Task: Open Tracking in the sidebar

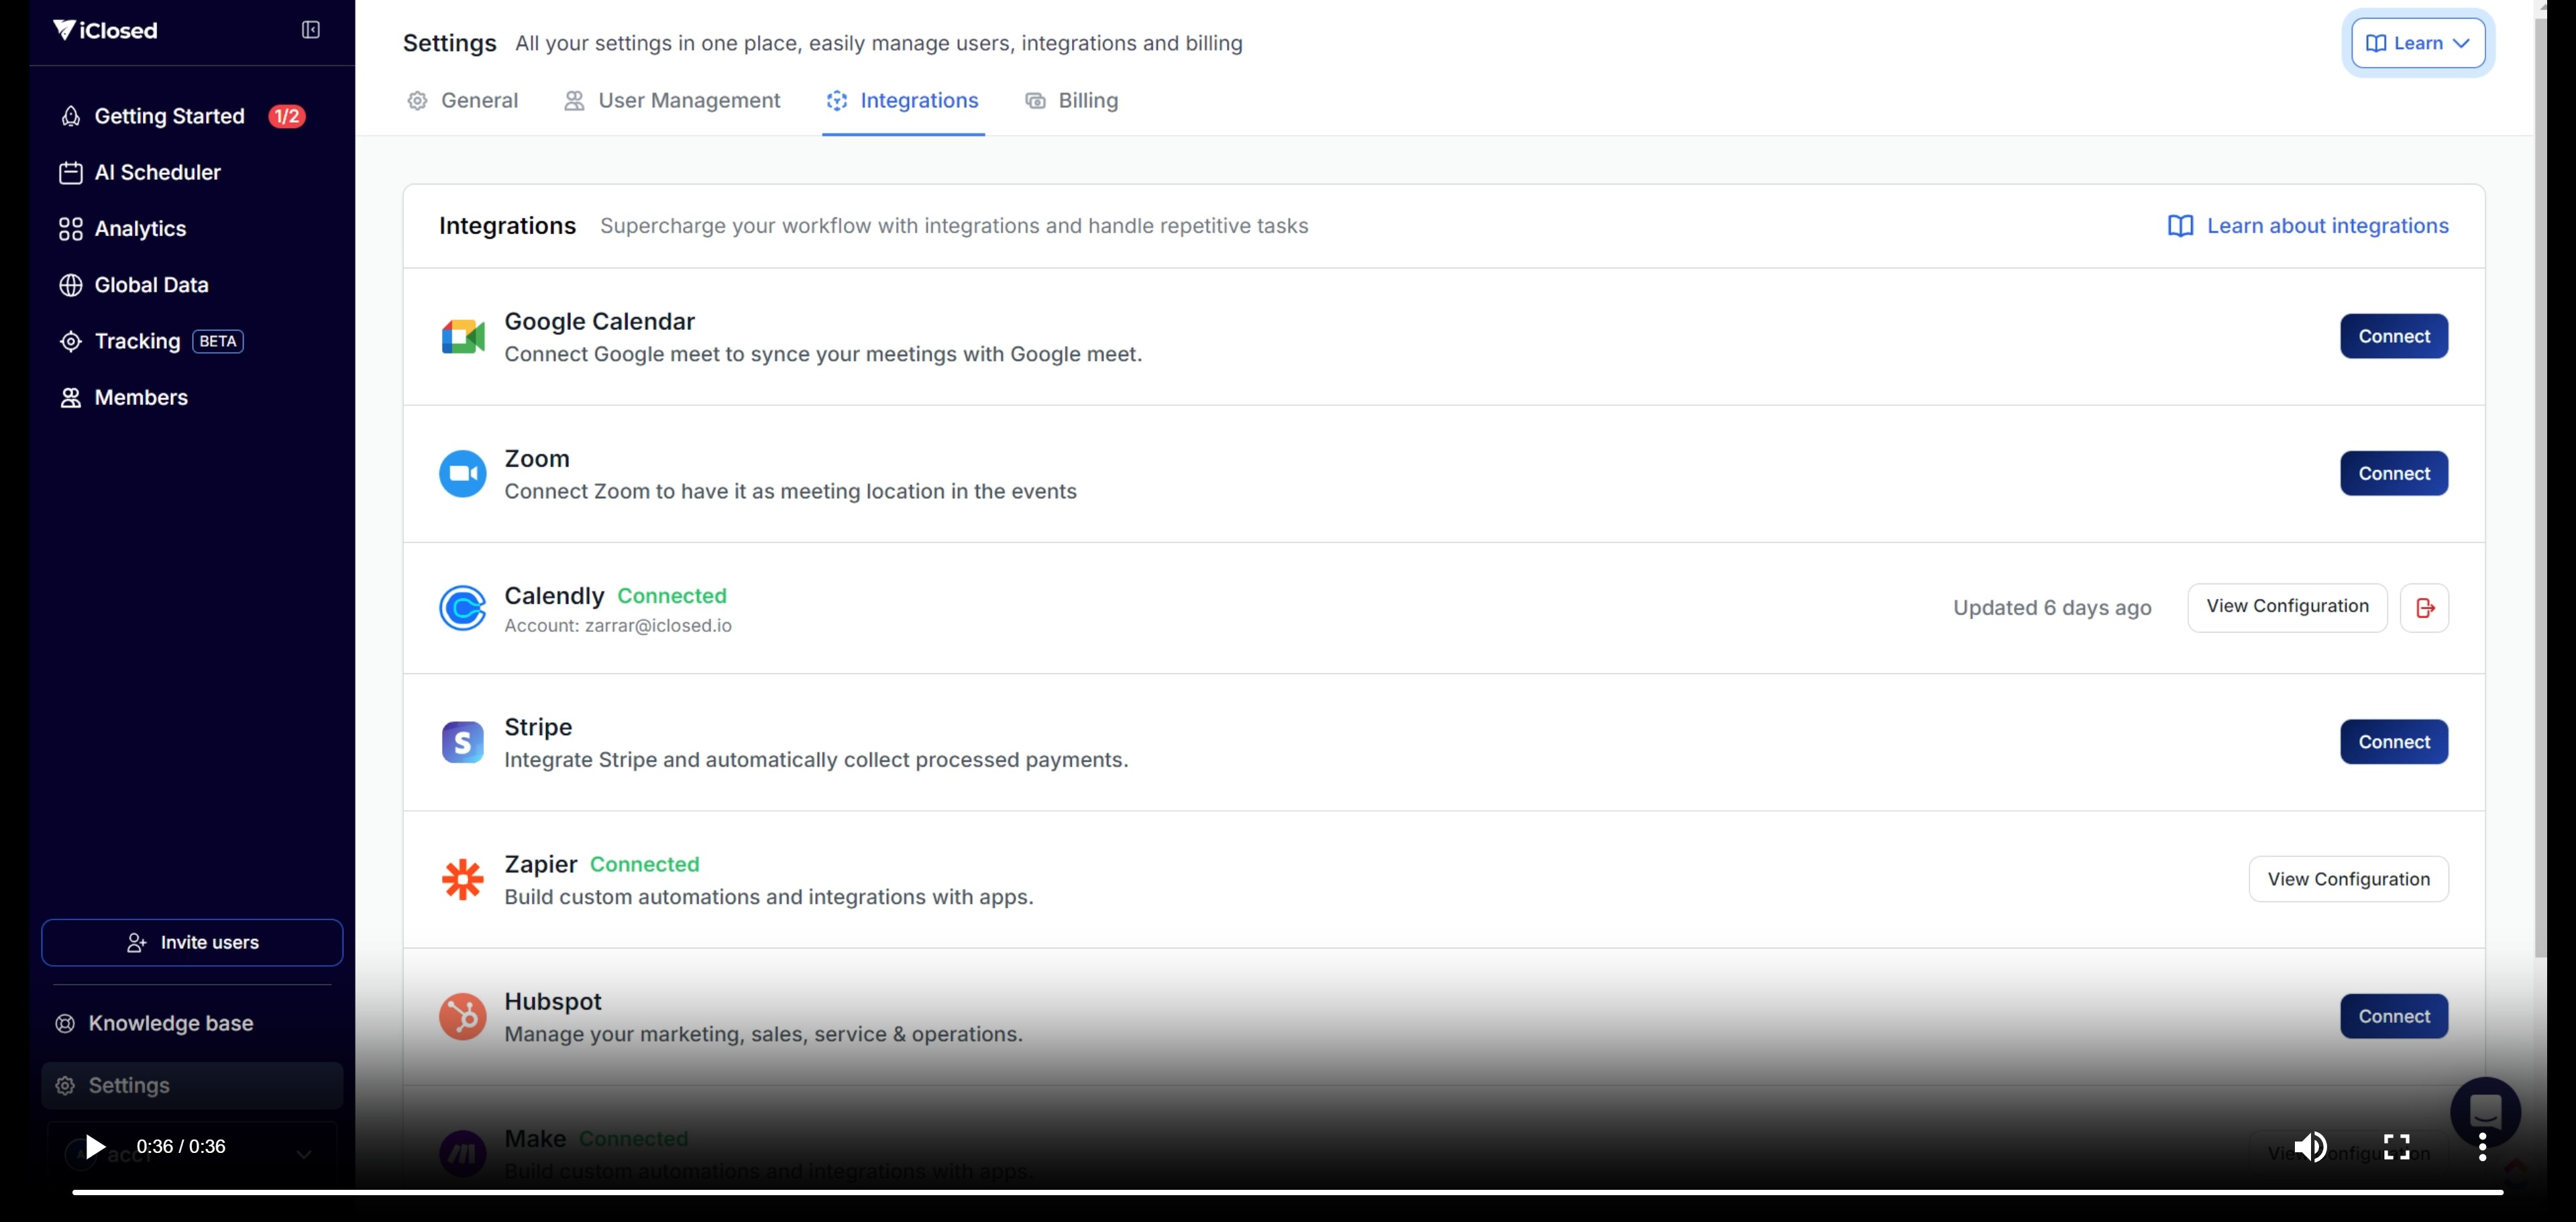Action: click(x=138, y=341)
